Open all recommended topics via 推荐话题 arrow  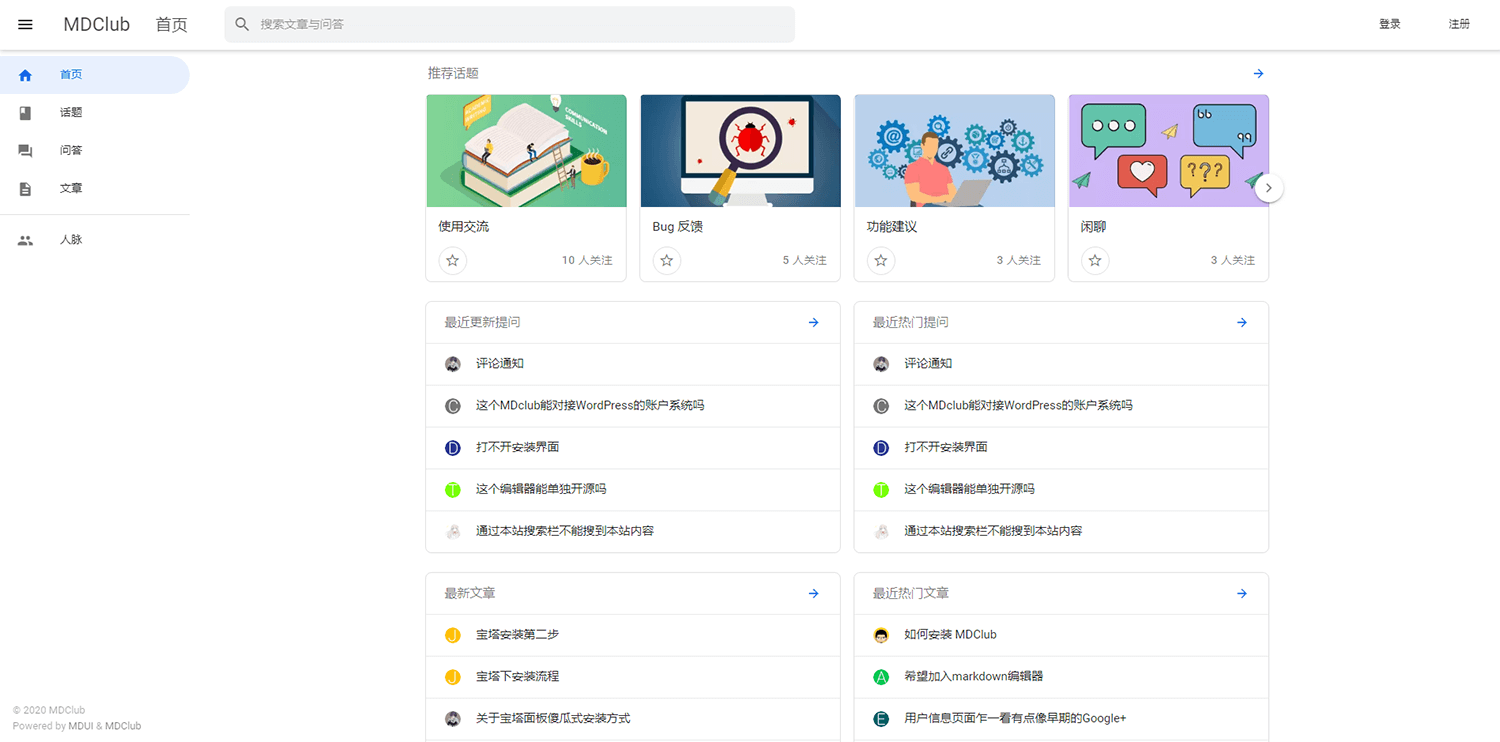1258,73
